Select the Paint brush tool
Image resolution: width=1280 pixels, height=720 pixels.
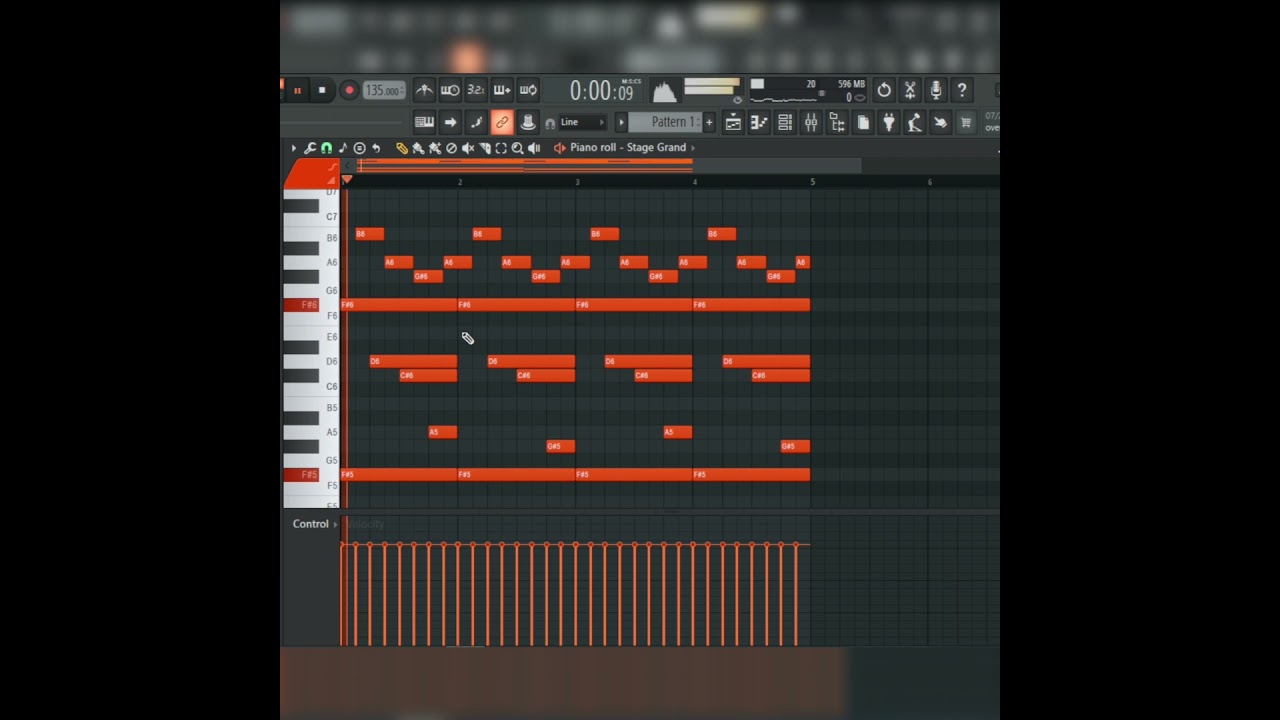point(418,148)
